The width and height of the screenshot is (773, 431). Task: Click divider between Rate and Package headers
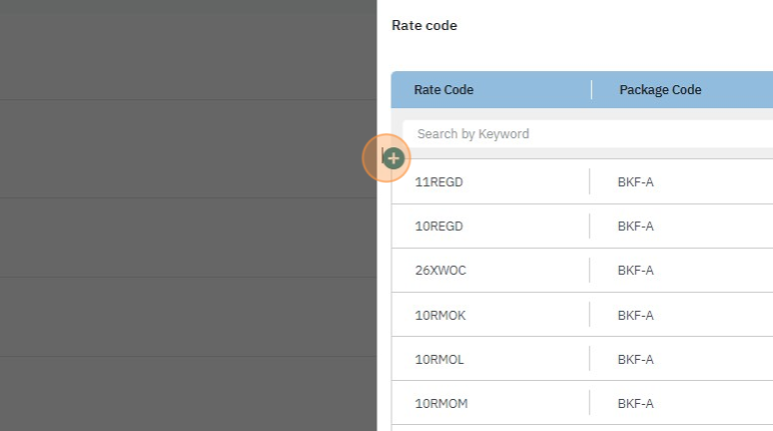[591, 90]
